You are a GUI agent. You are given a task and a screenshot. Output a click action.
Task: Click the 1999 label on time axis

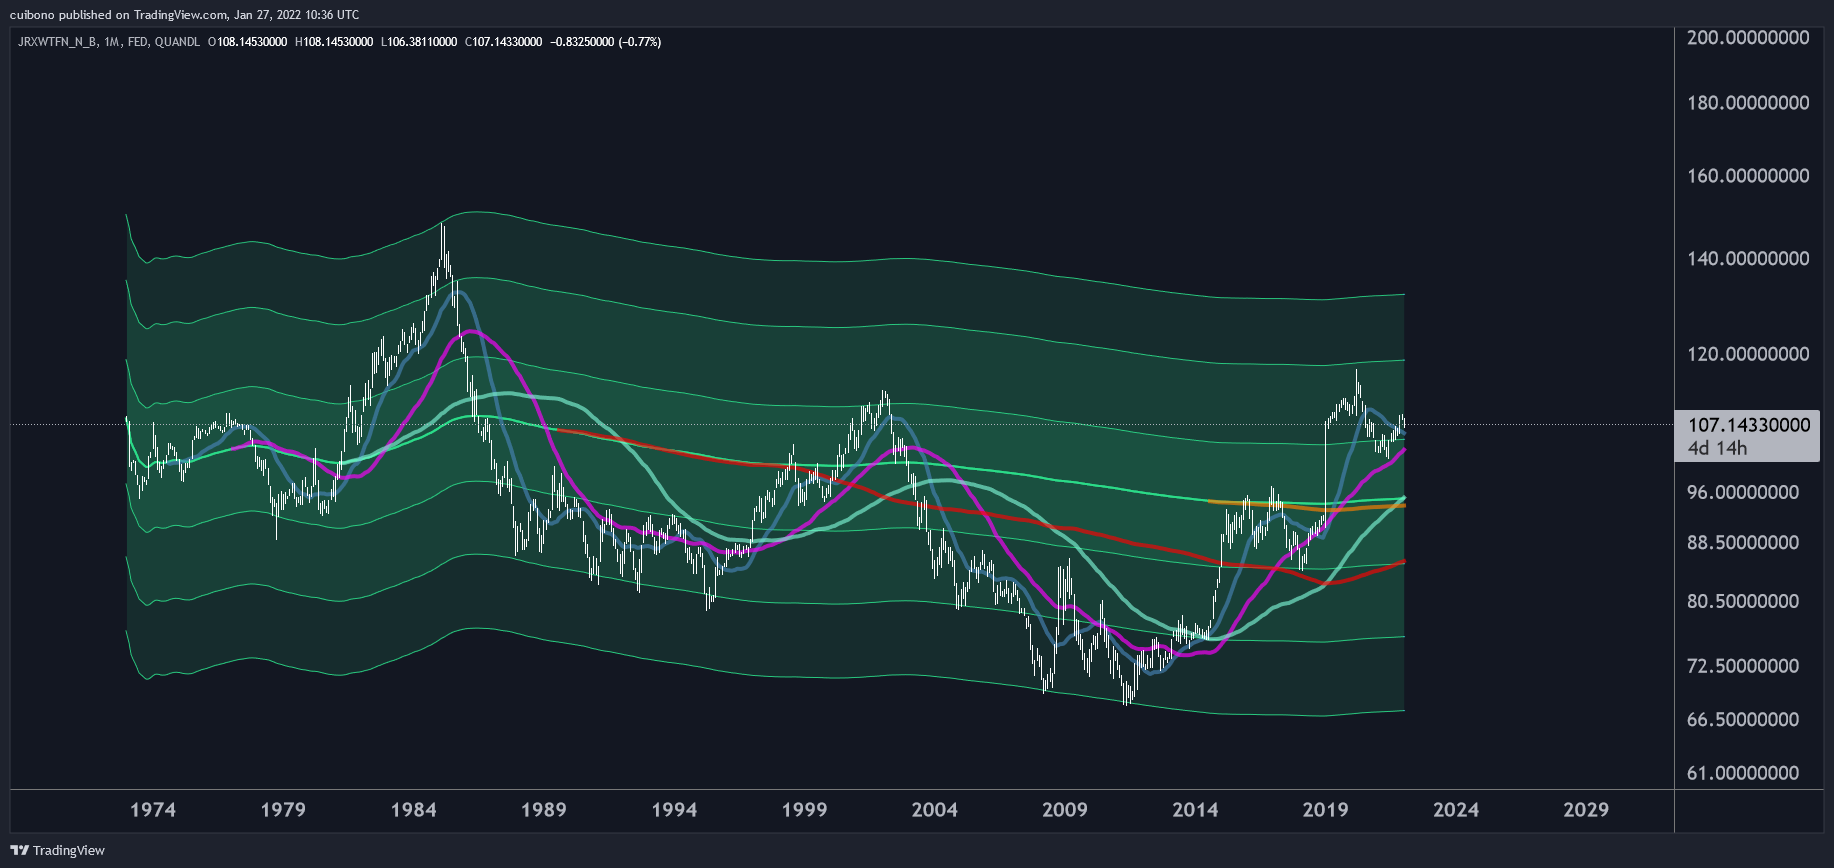pos(804,810)
